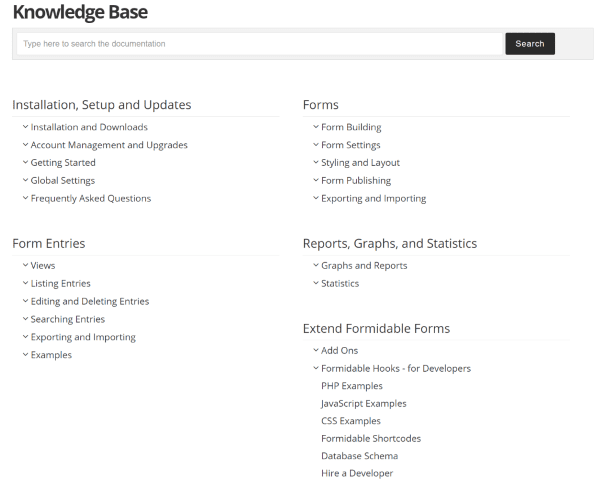Open the Form Settings category
The height and width of the screenshot is (490, 600).
(351, 145)
